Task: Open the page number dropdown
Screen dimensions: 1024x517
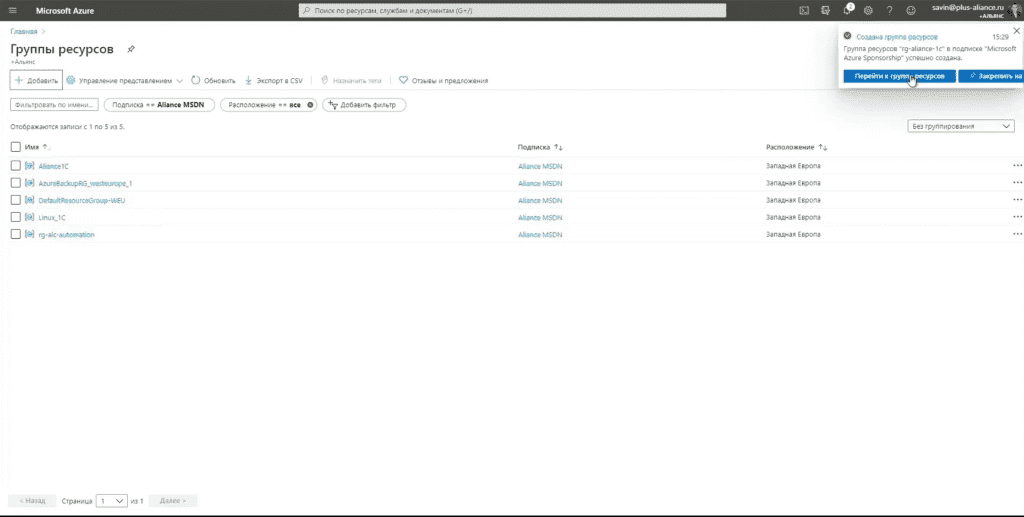Action: point(112,501)
